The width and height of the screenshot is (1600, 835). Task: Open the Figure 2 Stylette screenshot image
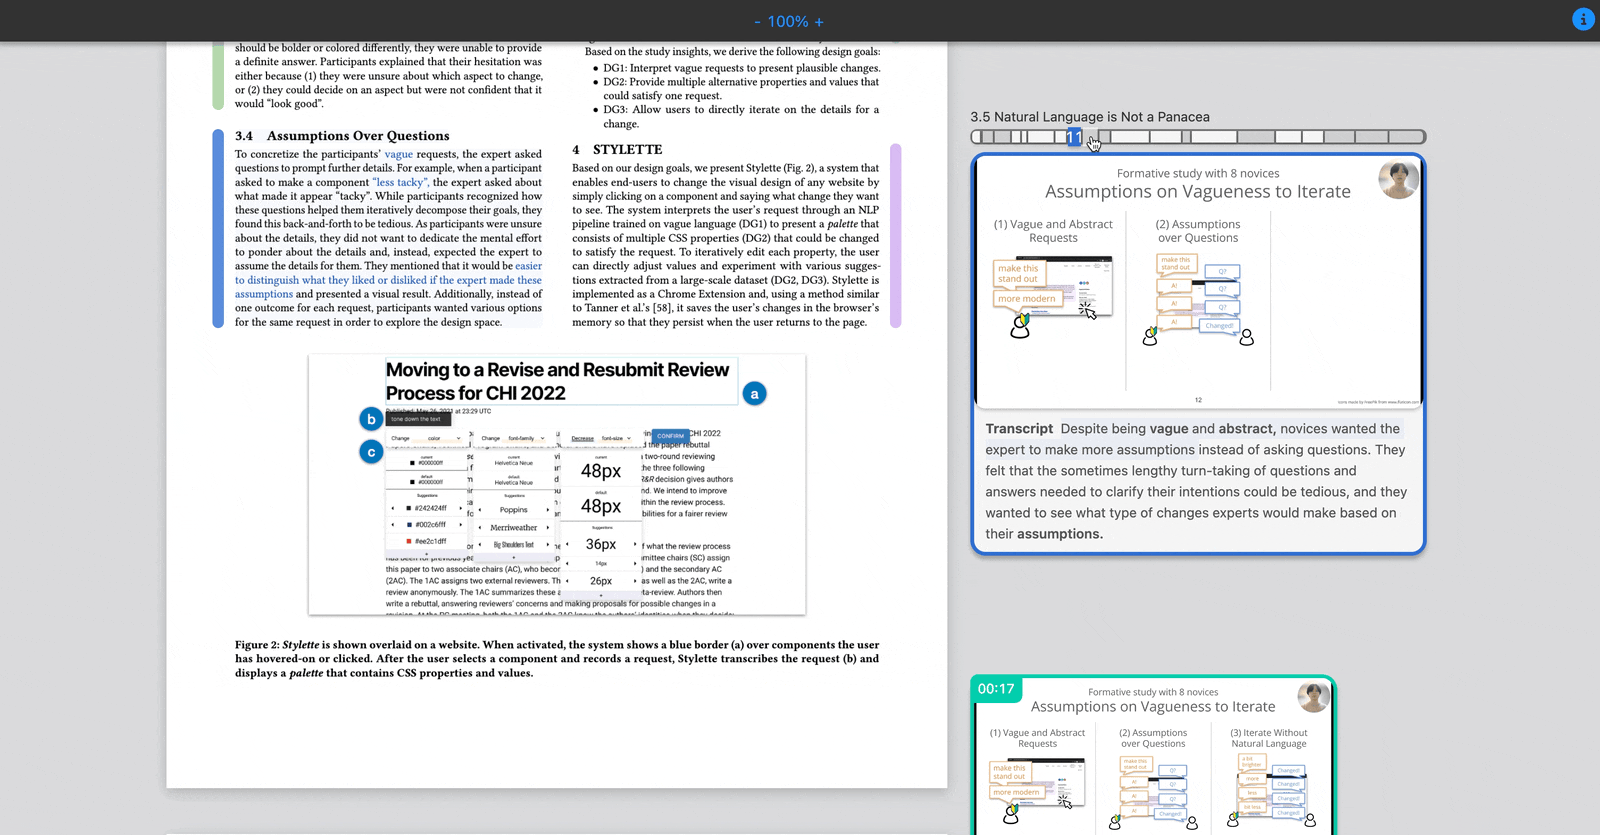(557, 485)
